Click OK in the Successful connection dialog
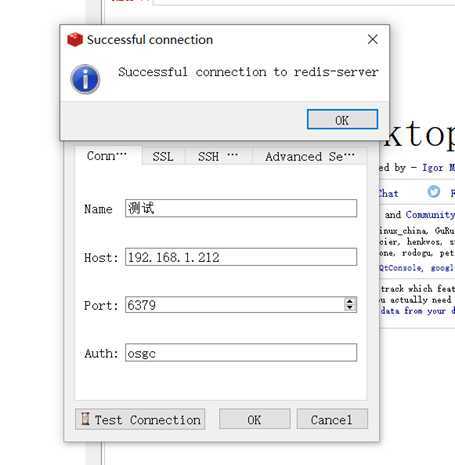This screenshot has width=455, height=465. 342,119
